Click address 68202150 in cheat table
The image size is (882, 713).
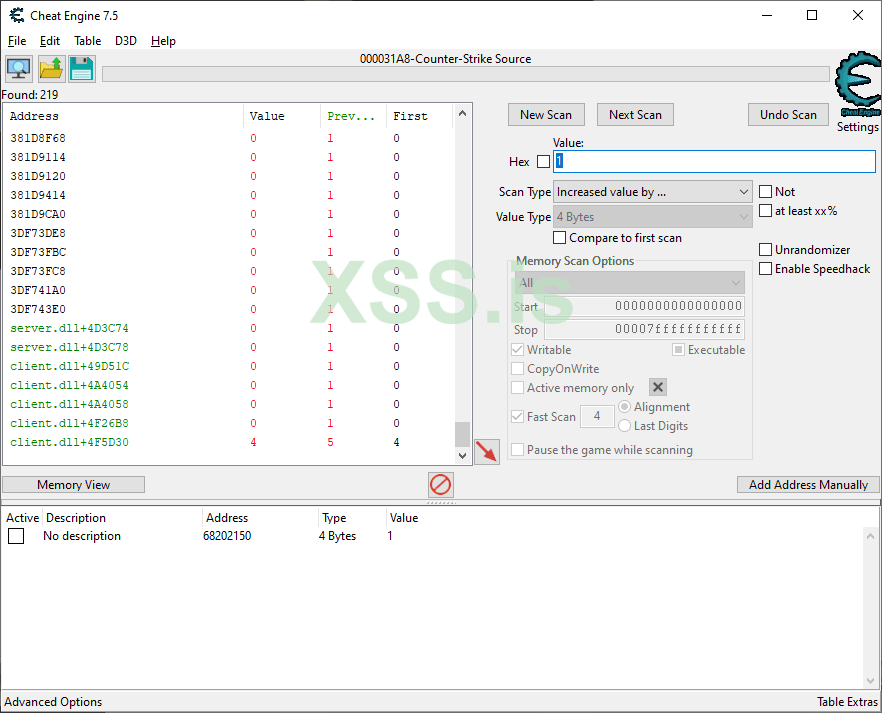(x=227, y=536)
